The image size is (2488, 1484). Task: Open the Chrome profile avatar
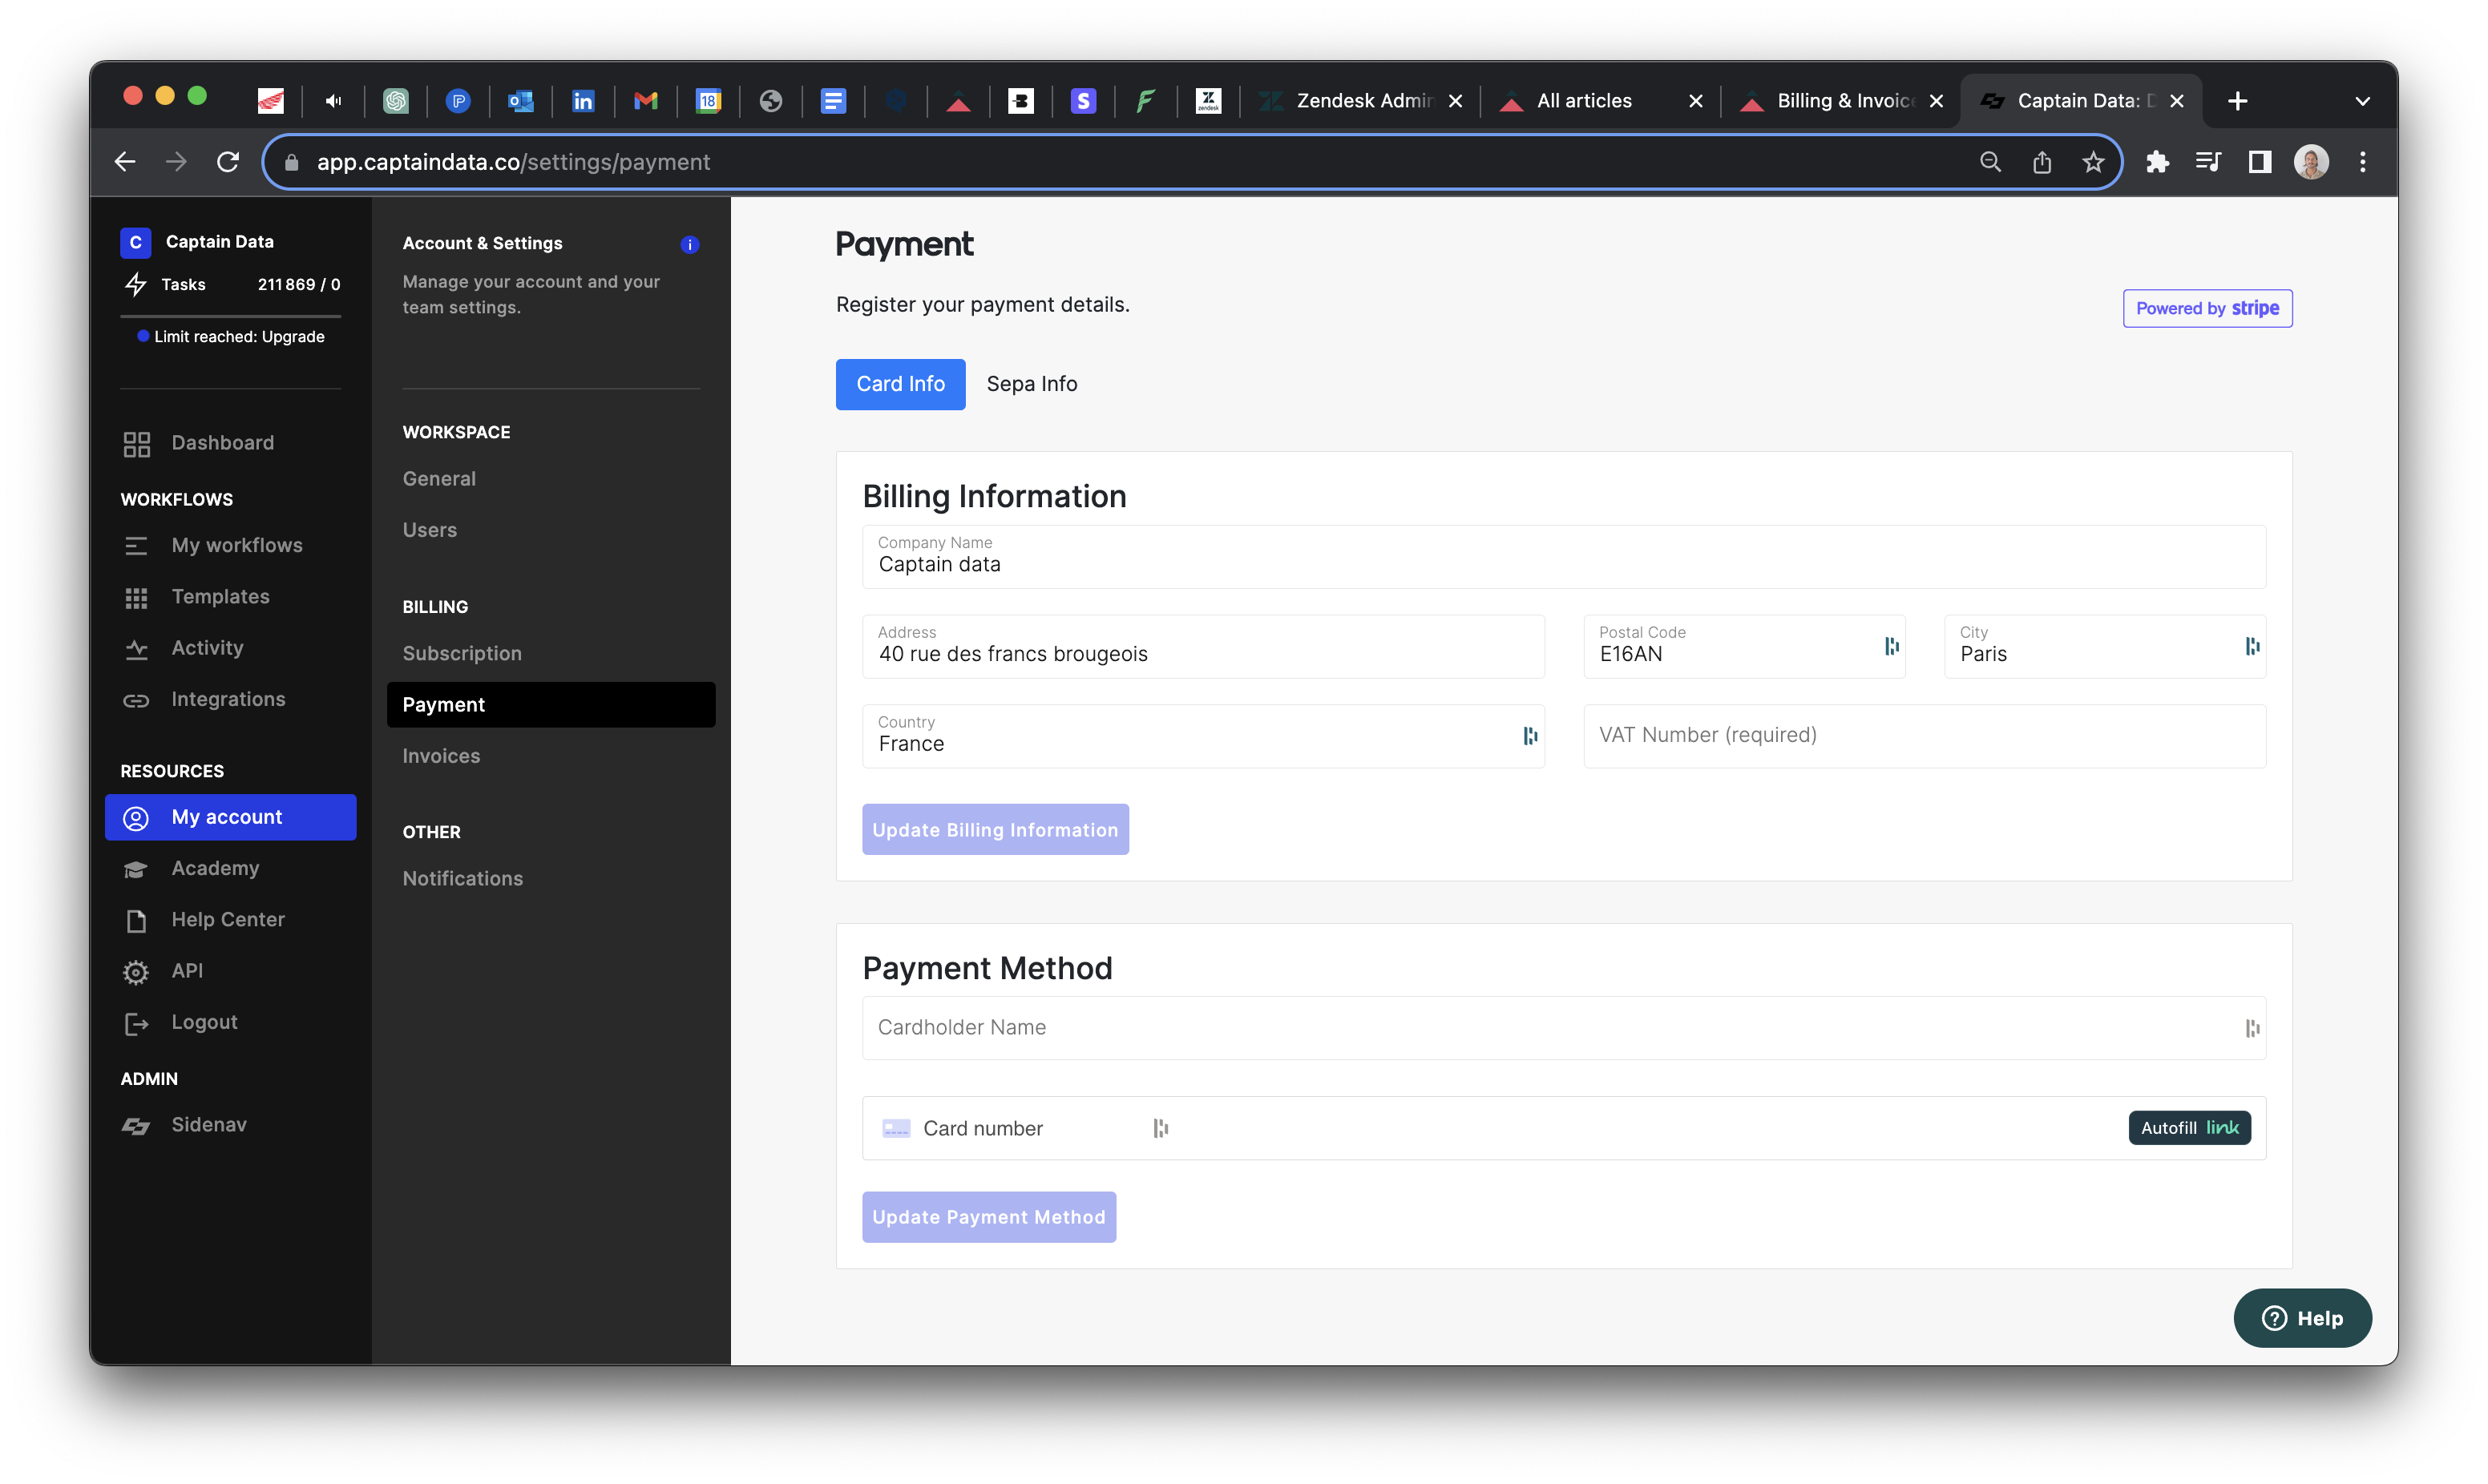coord(2311,162)
